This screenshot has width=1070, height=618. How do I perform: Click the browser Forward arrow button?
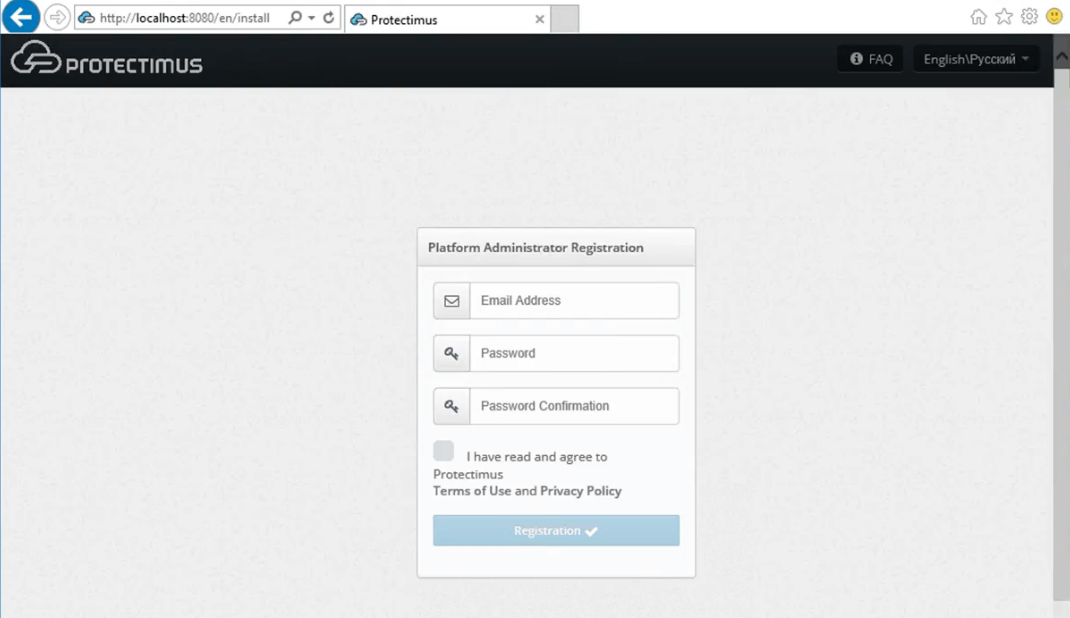pos(57,17)
